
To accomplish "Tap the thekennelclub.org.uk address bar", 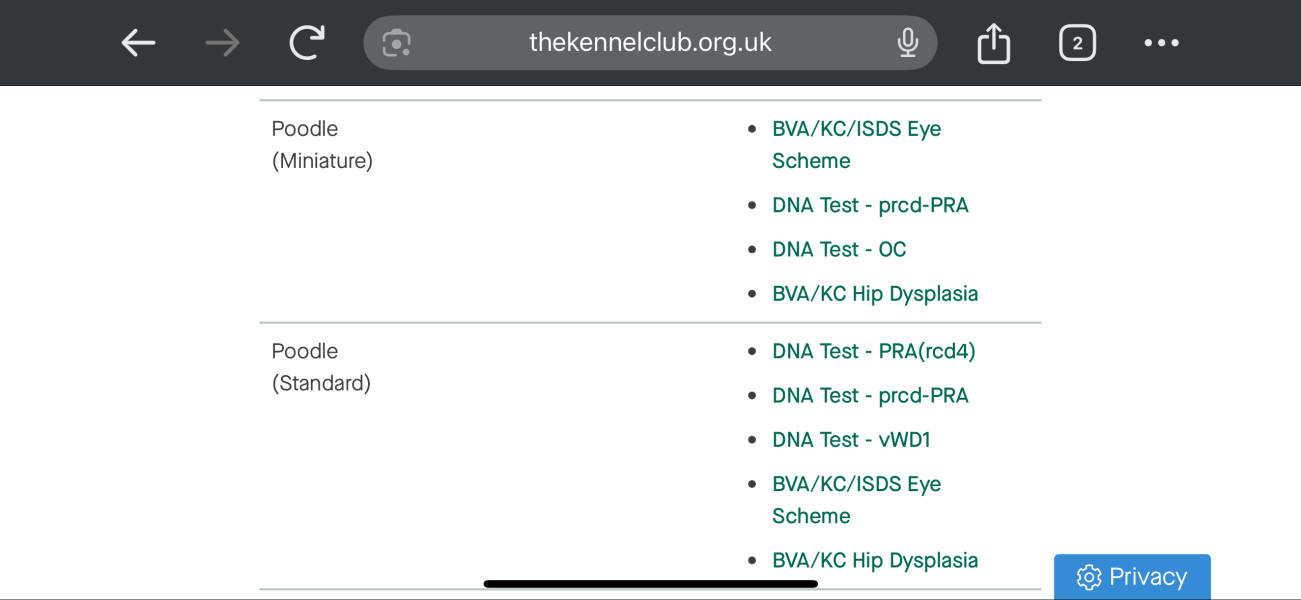I will 650,43.
